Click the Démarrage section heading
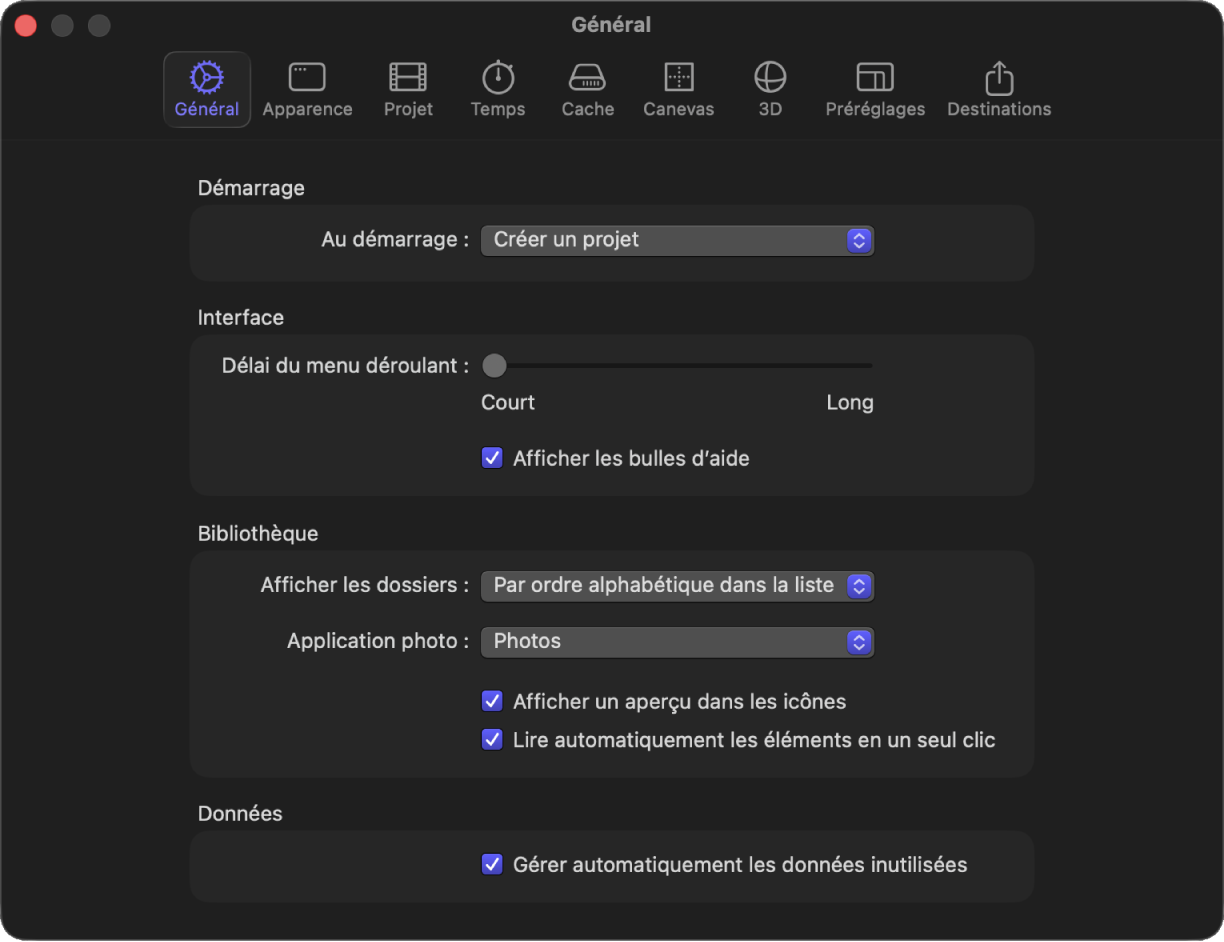 (x=251, y=187)
